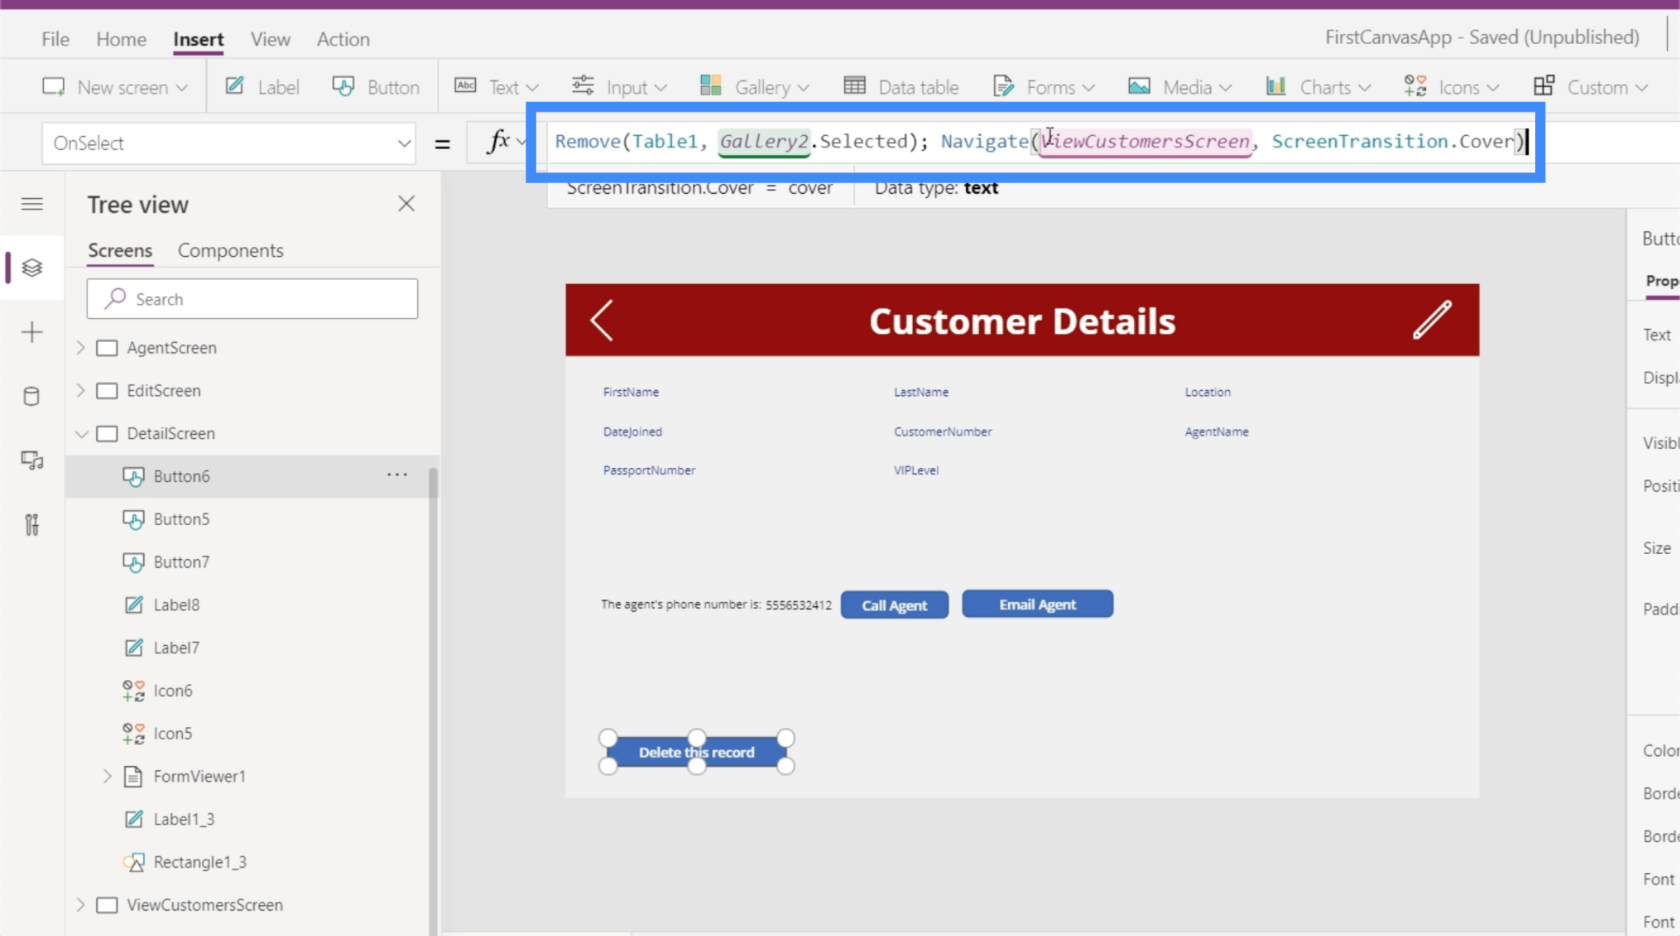Switch to the Screens tab in Tree view

pyautogui.click(x=120, y=250)
